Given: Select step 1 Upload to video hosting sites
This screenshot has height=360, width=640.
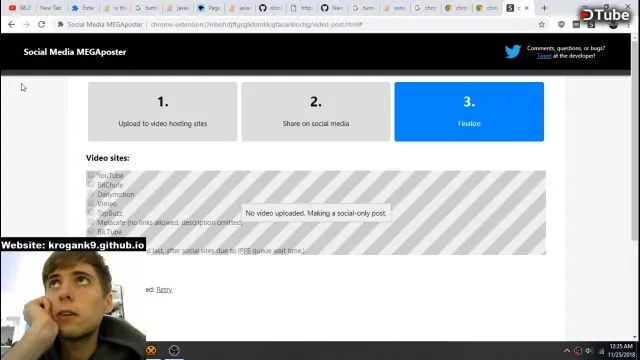Looking at the screenshot, I should click(162, 111).
